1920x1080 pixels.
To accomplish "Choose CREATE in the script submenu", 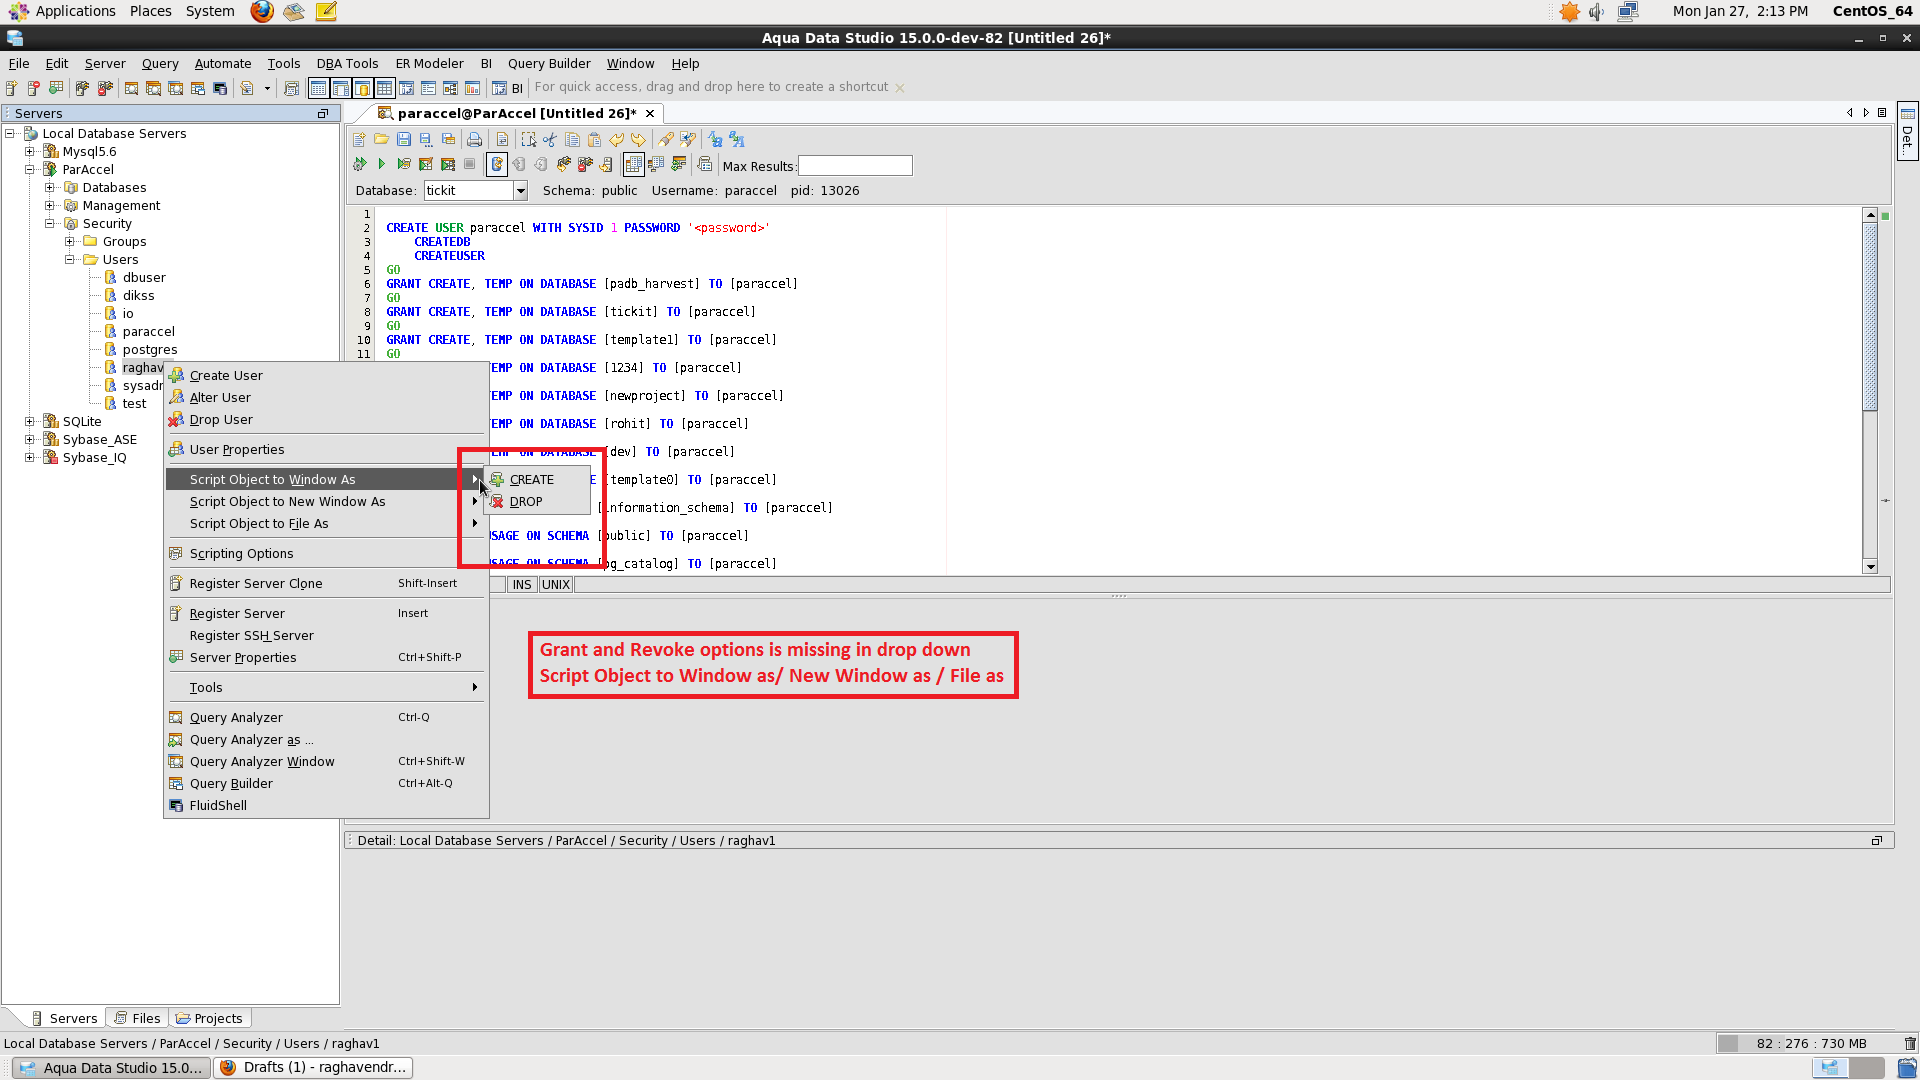I will 537,479.
